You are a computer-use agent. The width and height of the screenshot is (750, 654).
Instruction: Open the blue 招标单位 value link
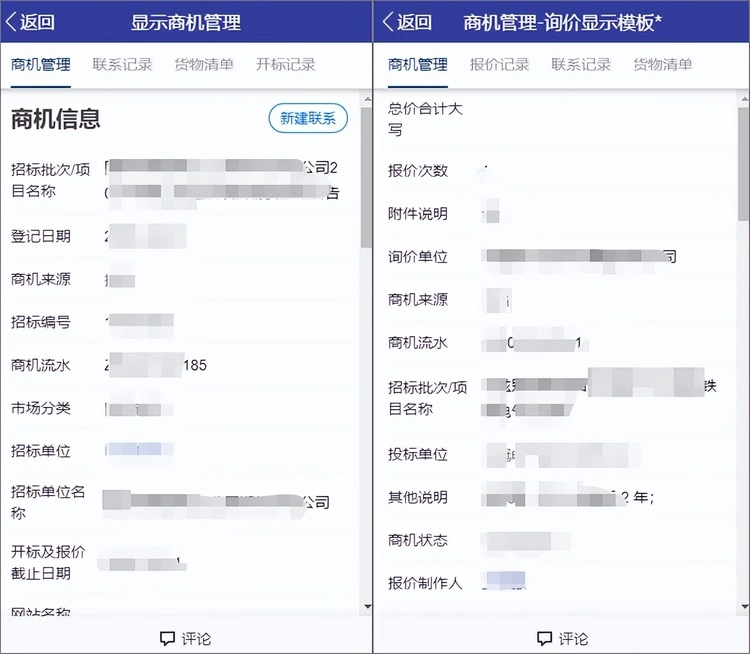pos(140,451)
